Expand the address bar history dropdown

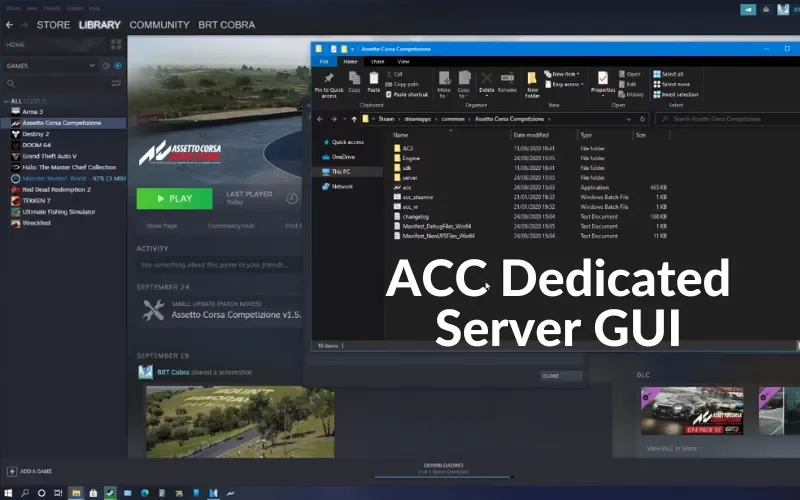pyautogui.click(x=629, y=119)
